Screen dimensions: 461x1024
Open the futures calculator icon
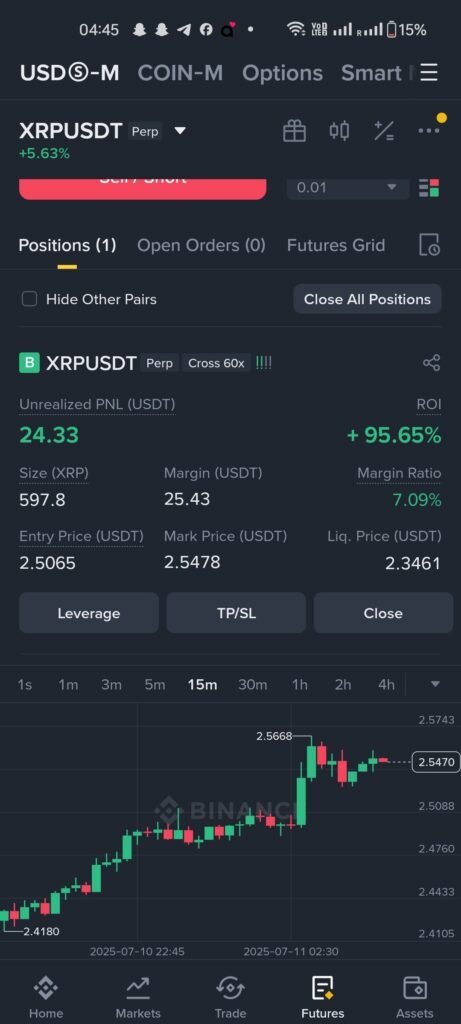[x=383, y=131]
